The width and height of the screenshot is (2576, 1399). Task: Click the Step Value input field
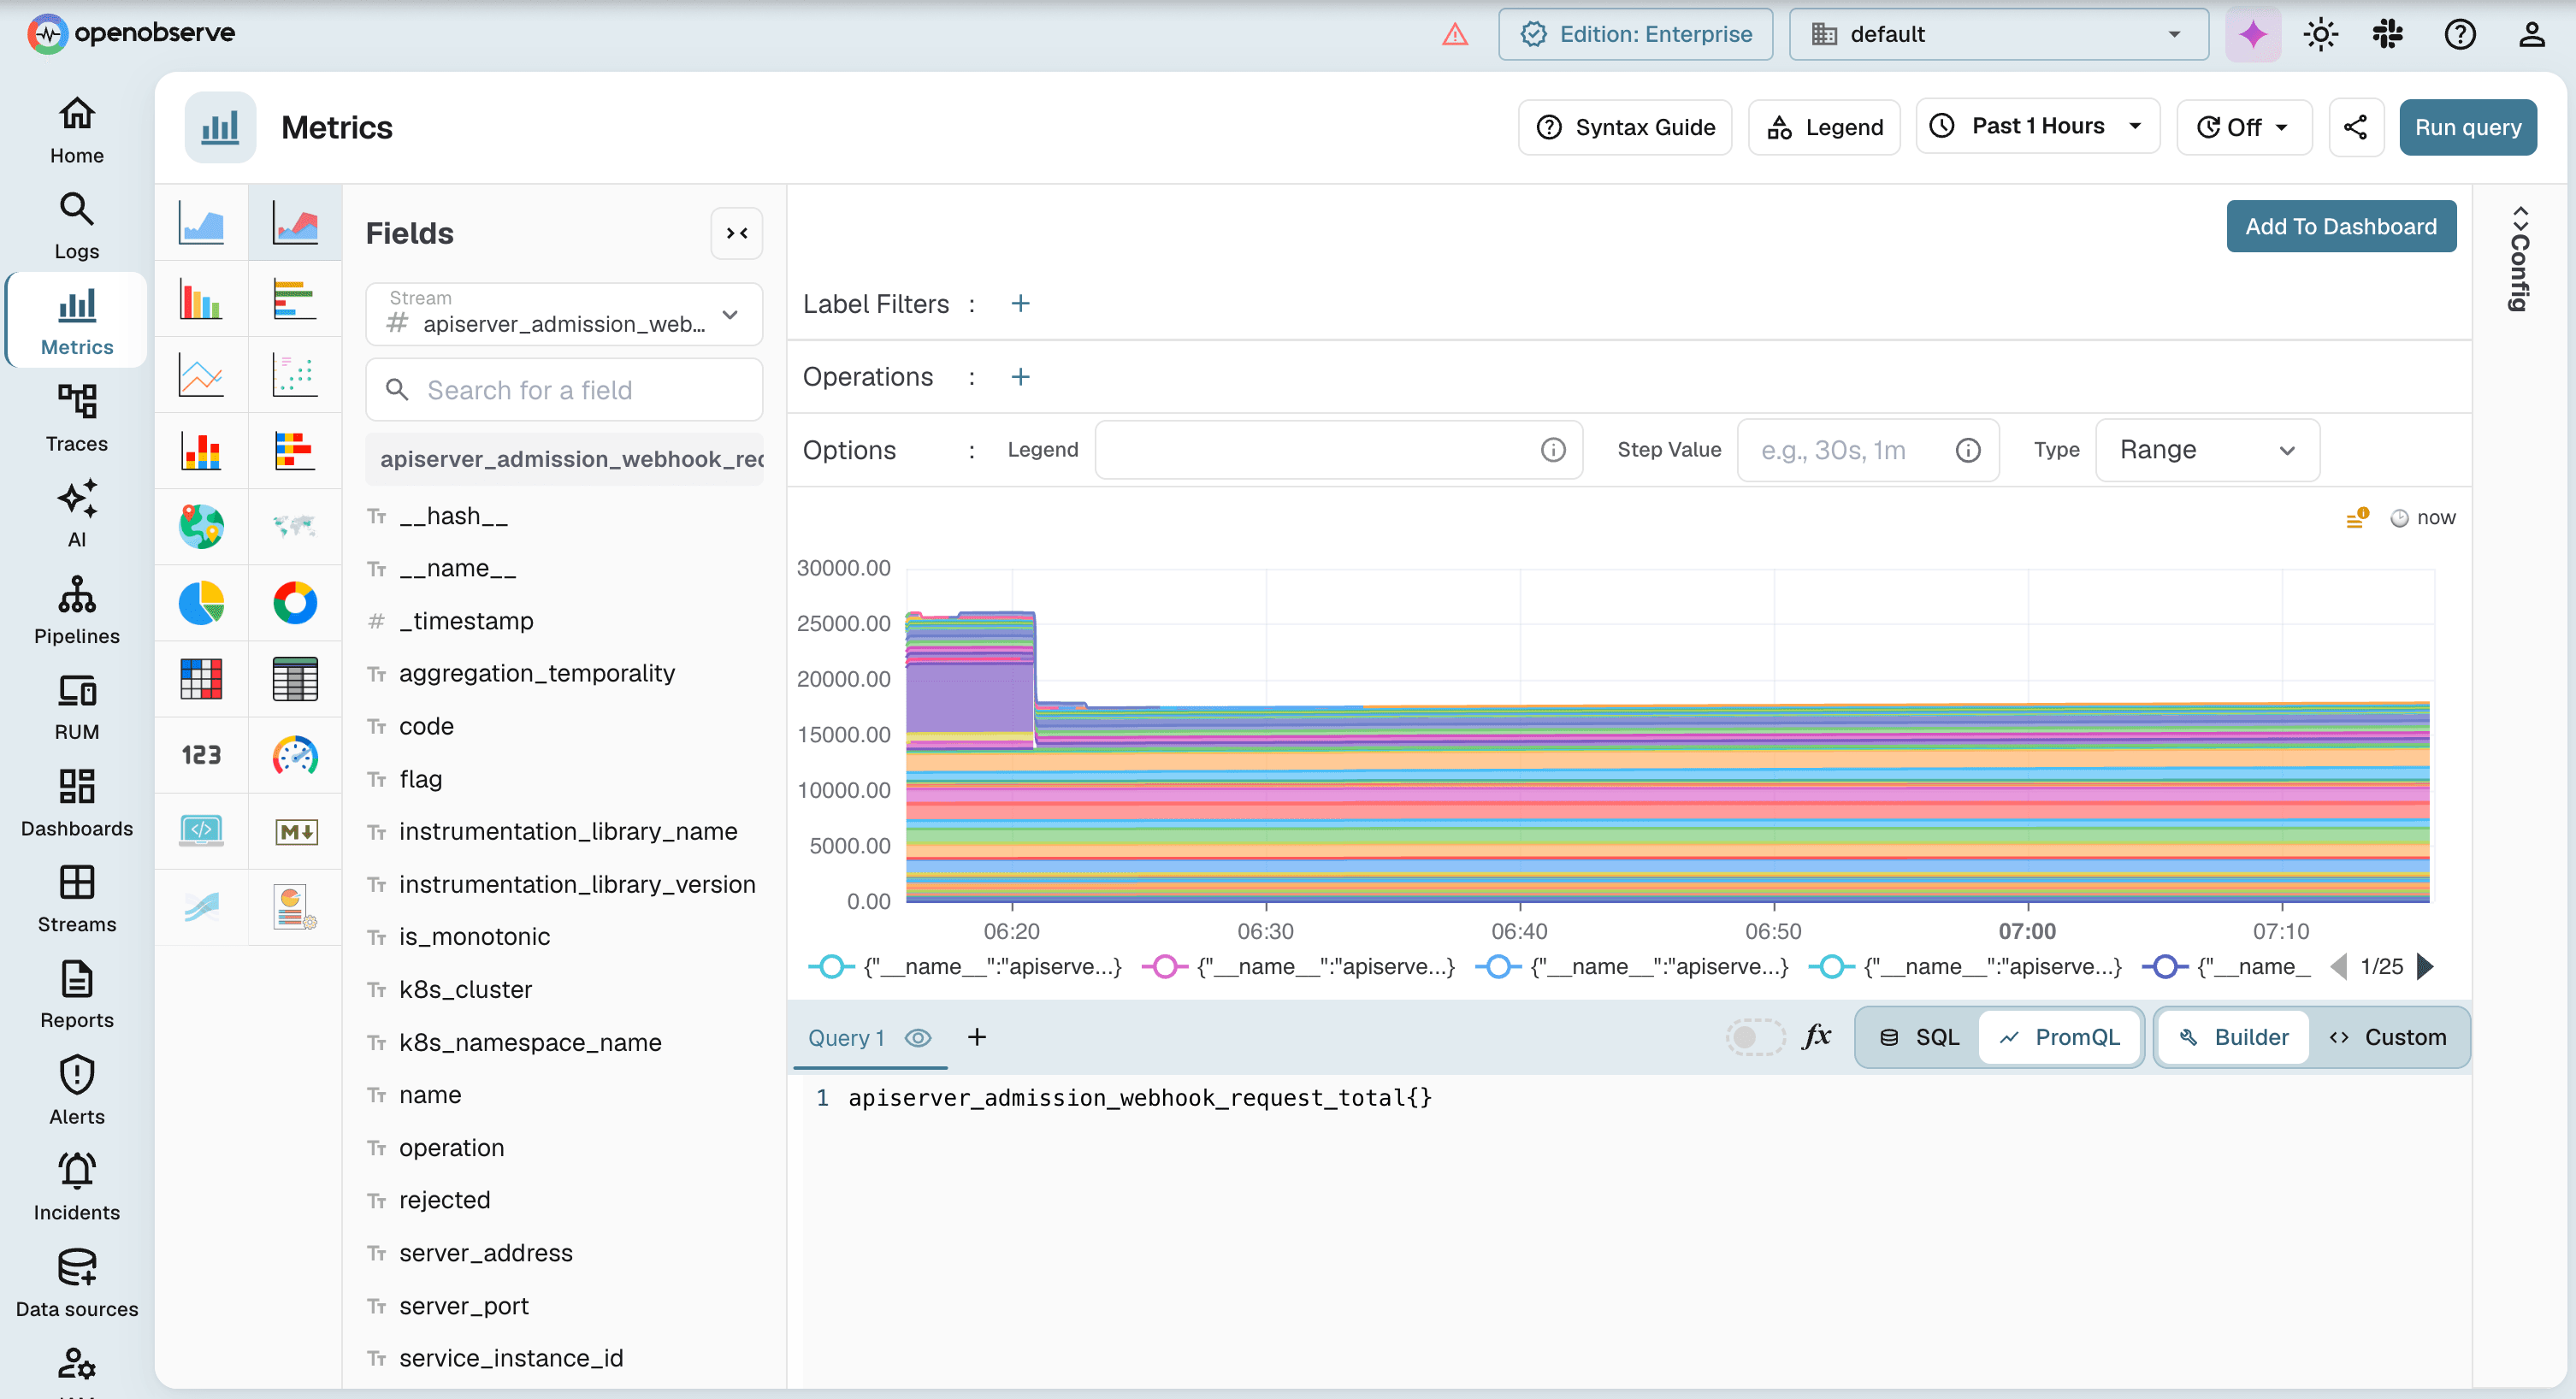(x=1867, y=450)
